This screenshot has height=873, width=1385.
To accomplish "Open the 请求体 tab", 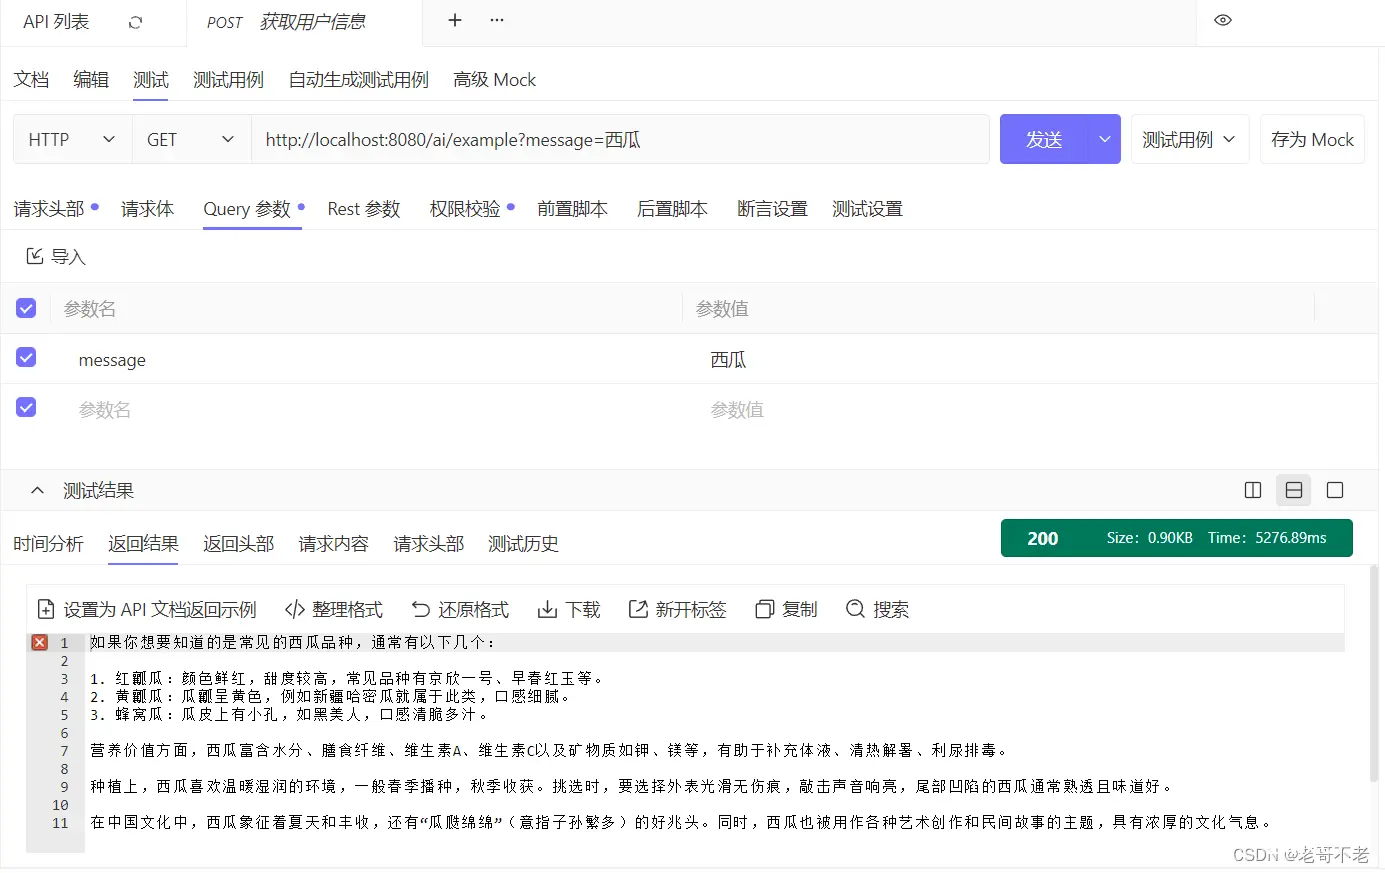I will 147,209.
